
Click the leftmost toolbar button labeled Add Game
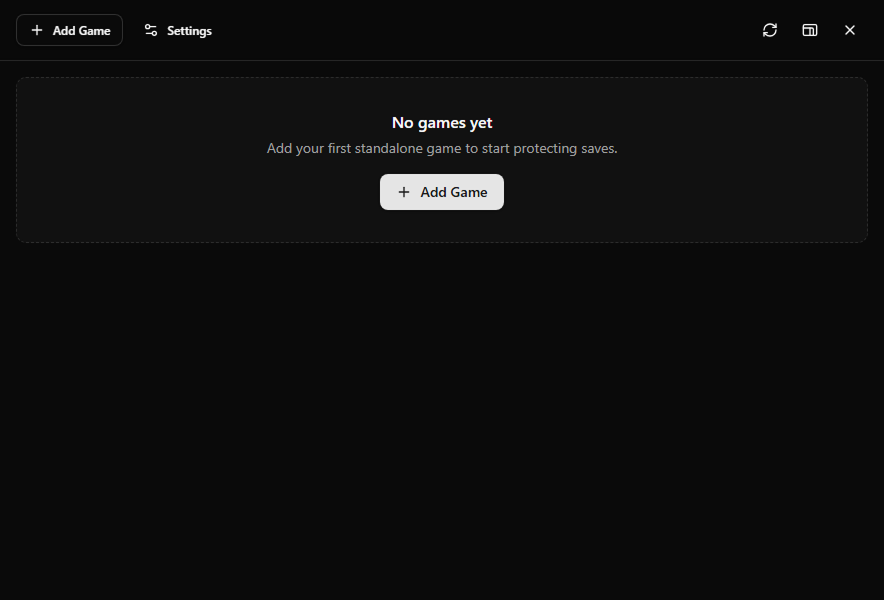coord(69,30)
